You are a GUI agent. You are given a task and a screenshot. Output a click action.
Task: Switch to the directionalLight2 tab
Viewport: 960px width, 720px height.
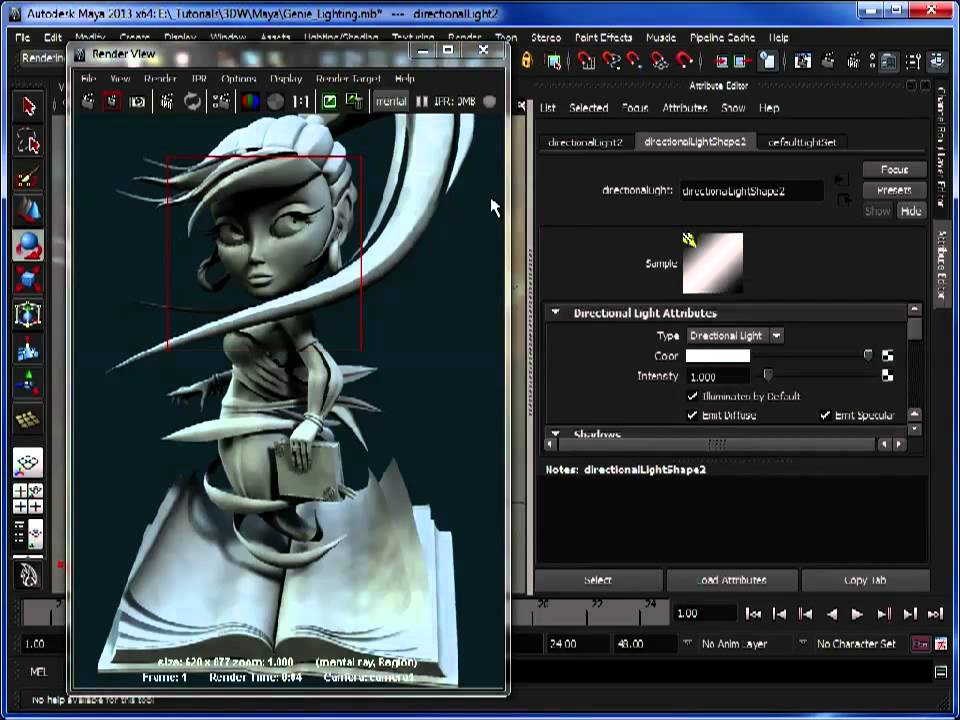point(585,142)
